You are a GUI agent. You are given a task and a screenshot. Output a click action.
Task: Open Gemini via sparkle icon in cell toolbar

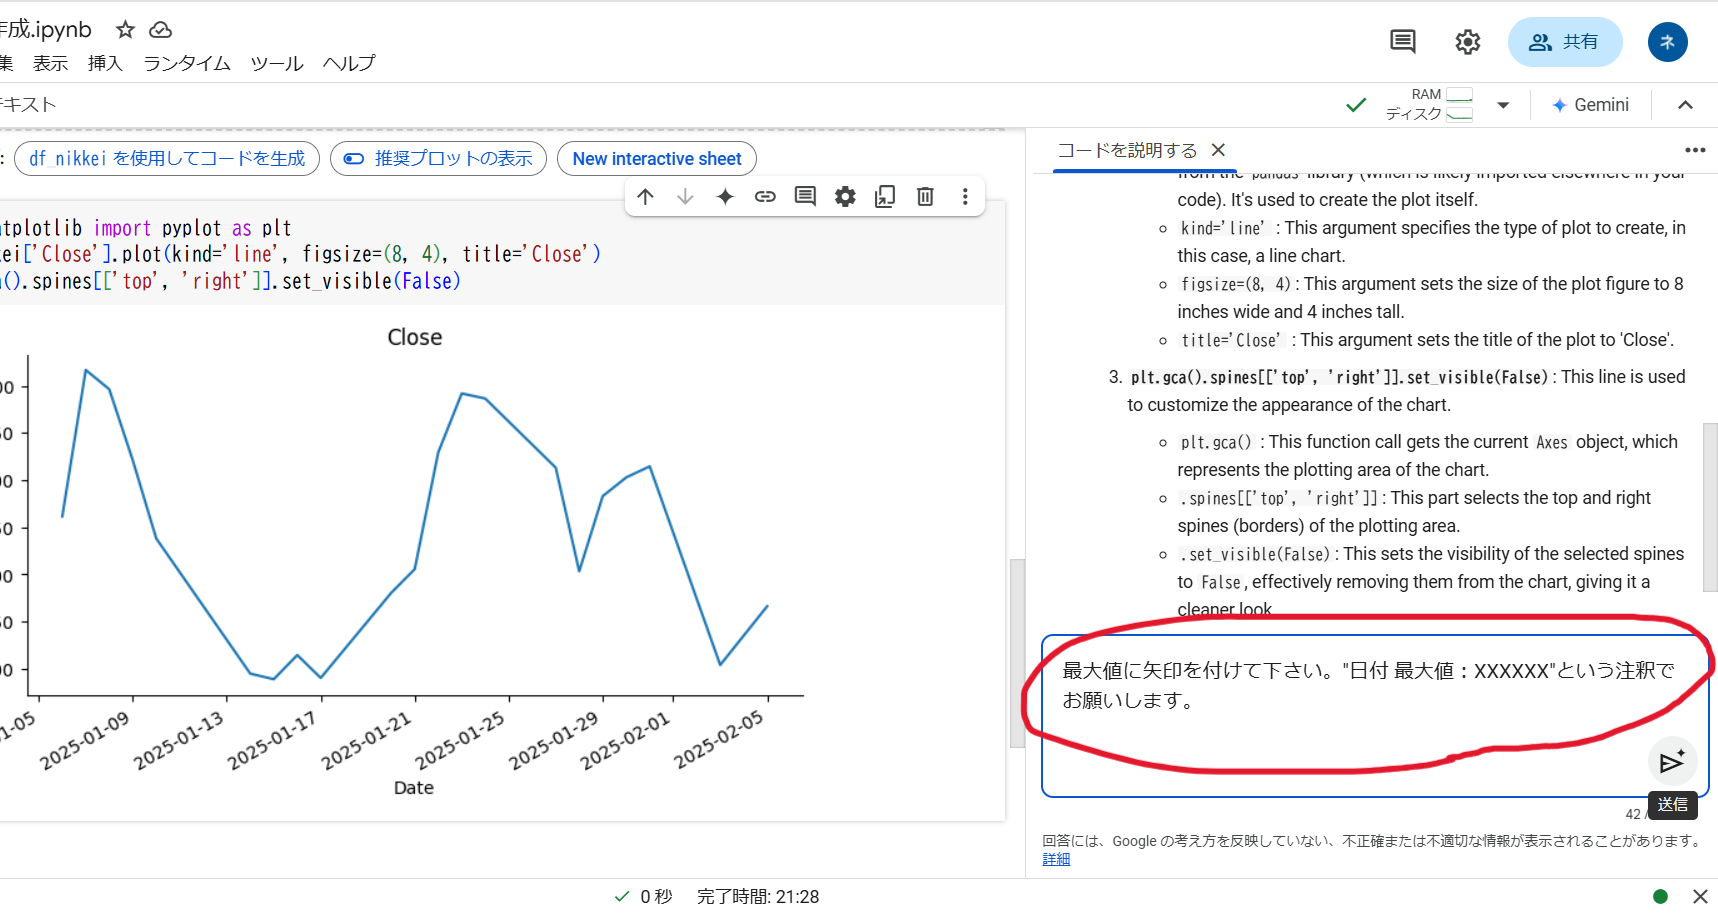(724, 196)
